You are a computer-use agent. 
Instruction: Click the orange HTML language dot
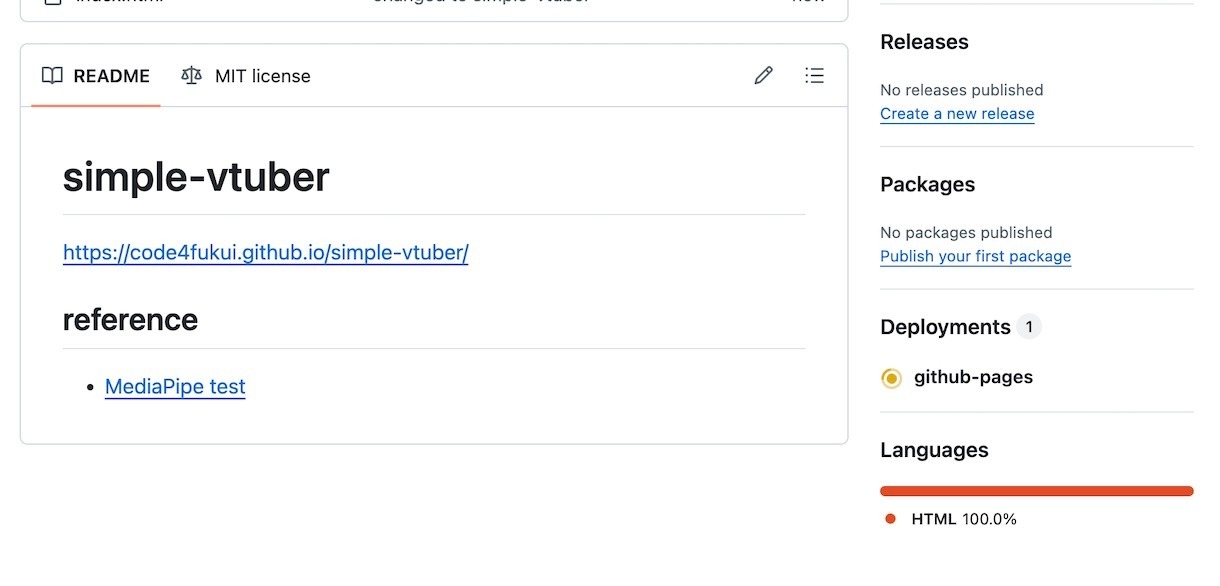pyautogui.click(x=890, y=519)
